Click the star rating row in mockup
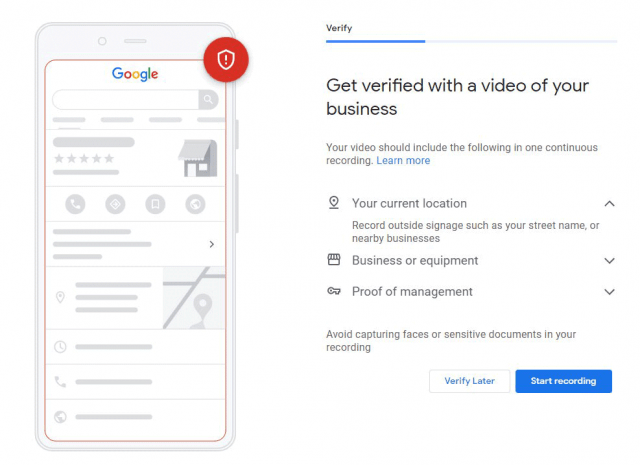This screenshot has width=640, height=465. 84,158
